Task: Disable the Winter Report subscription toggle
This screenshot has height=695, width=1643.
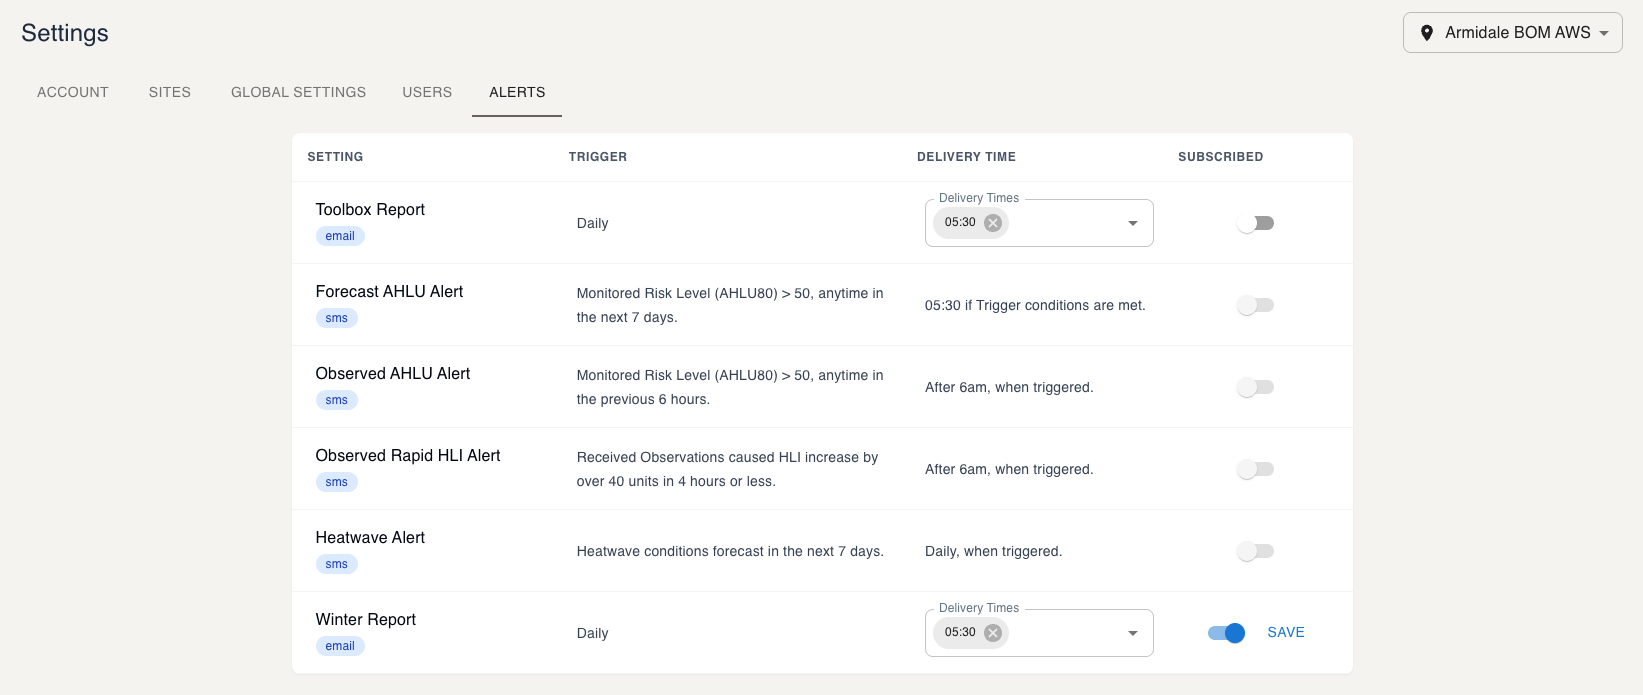Action: (x=1226, y=633)
